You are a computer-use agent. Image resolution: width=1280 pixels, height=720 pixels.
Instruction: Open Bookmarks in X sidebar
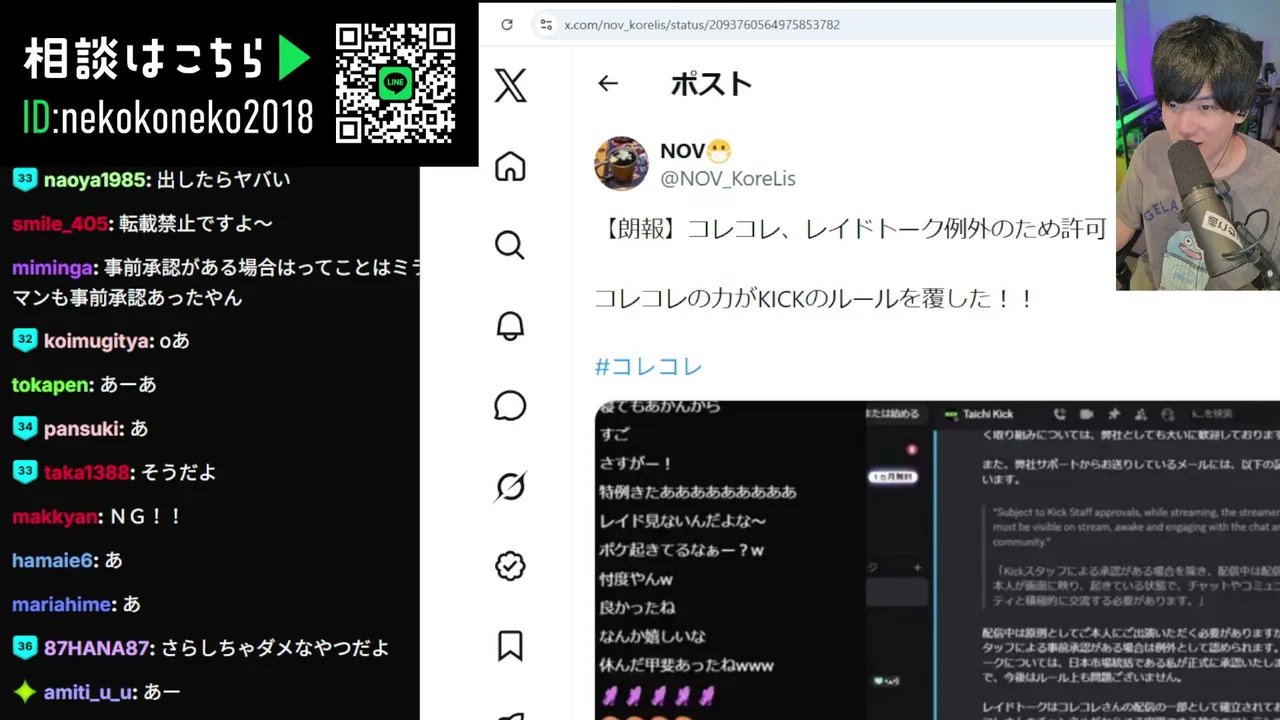[x=510, y=646]
